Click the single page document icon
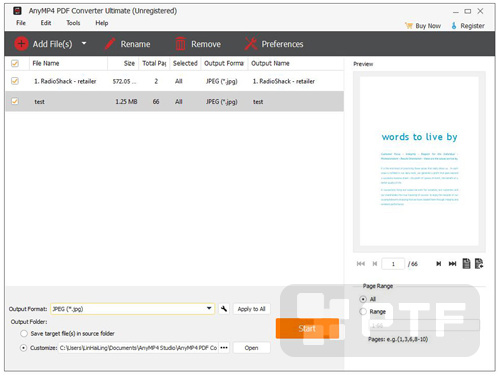Image resolution: width=500 pixels, height=377 pixels. 466,264
